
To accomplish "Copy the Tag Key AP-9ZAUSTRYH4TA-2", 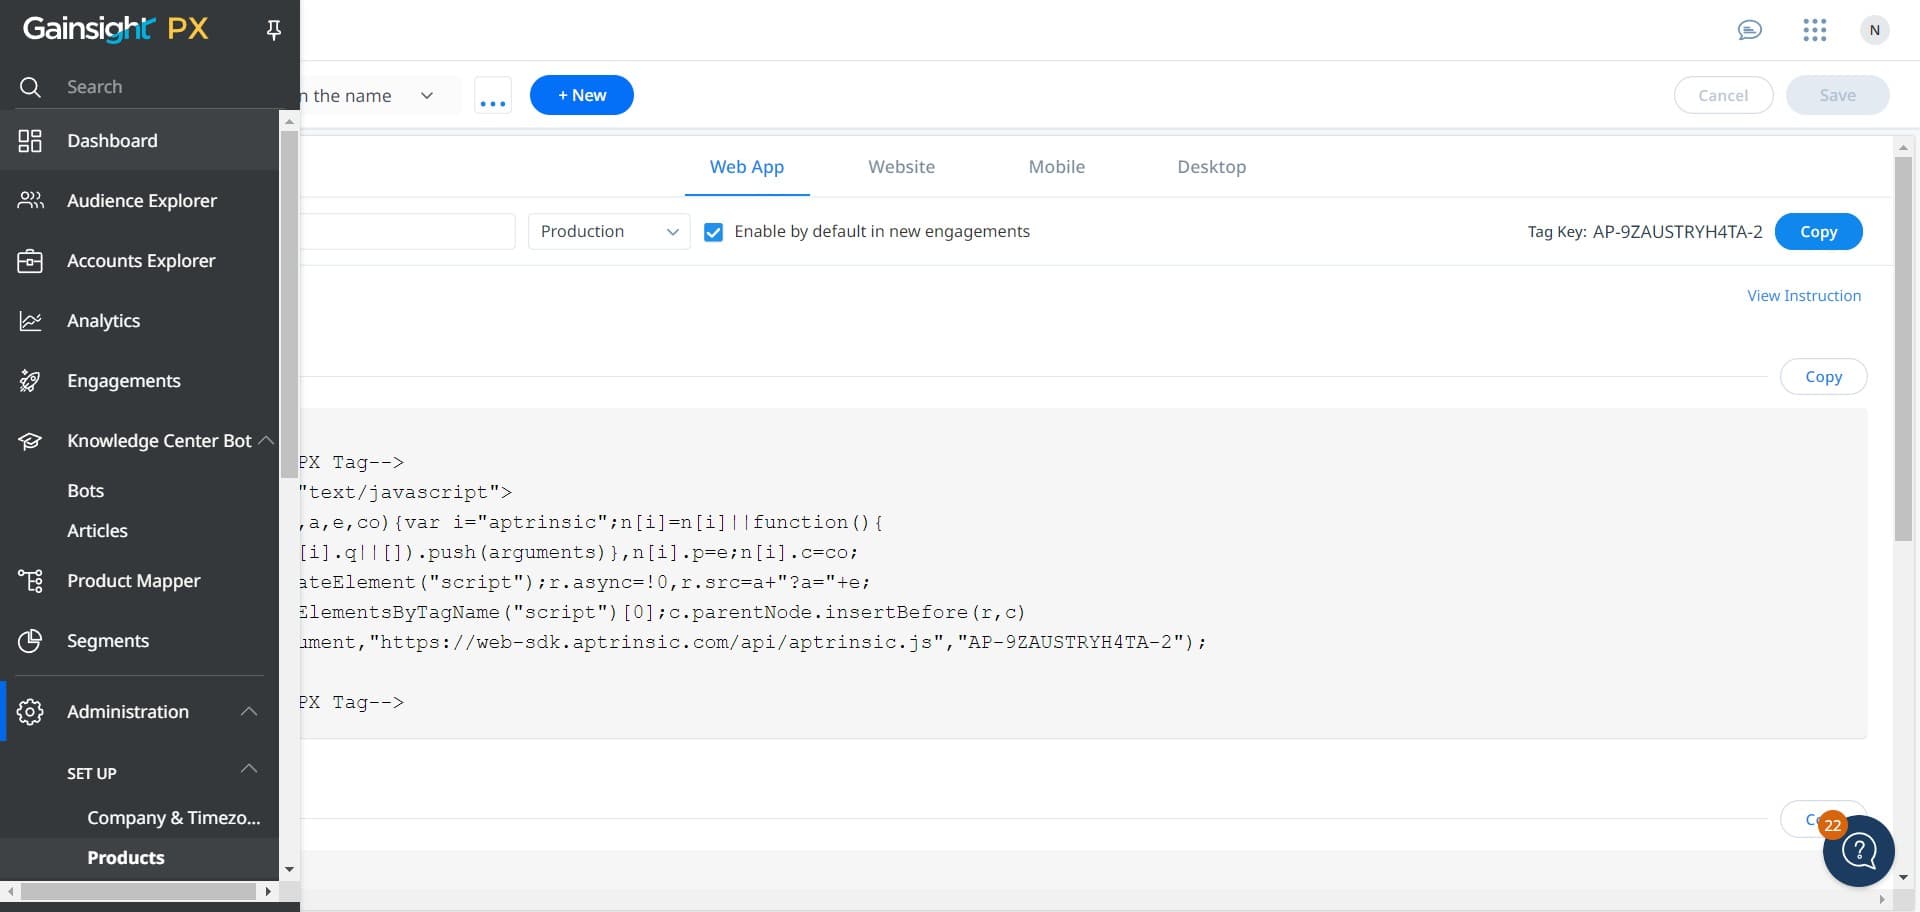I will click(1818, 231).
